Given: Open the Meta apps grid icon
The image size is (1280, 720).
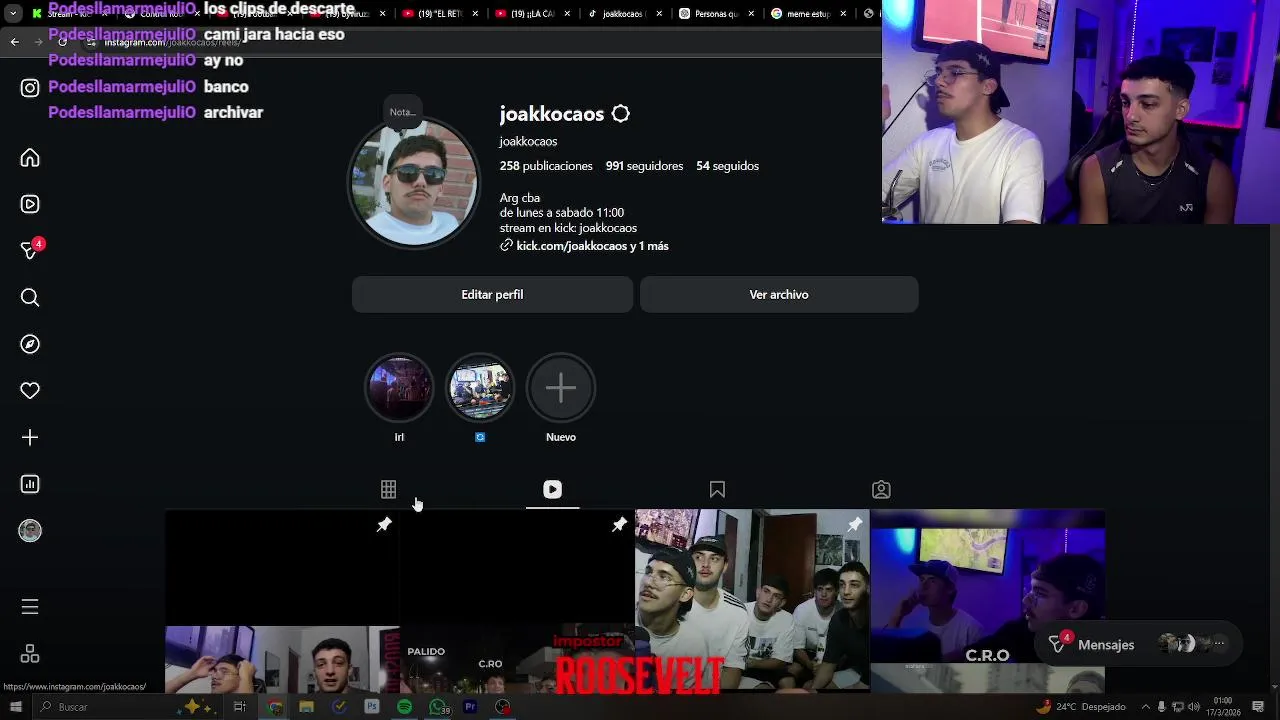Looking at the screenshot, I should coord(30,654).
